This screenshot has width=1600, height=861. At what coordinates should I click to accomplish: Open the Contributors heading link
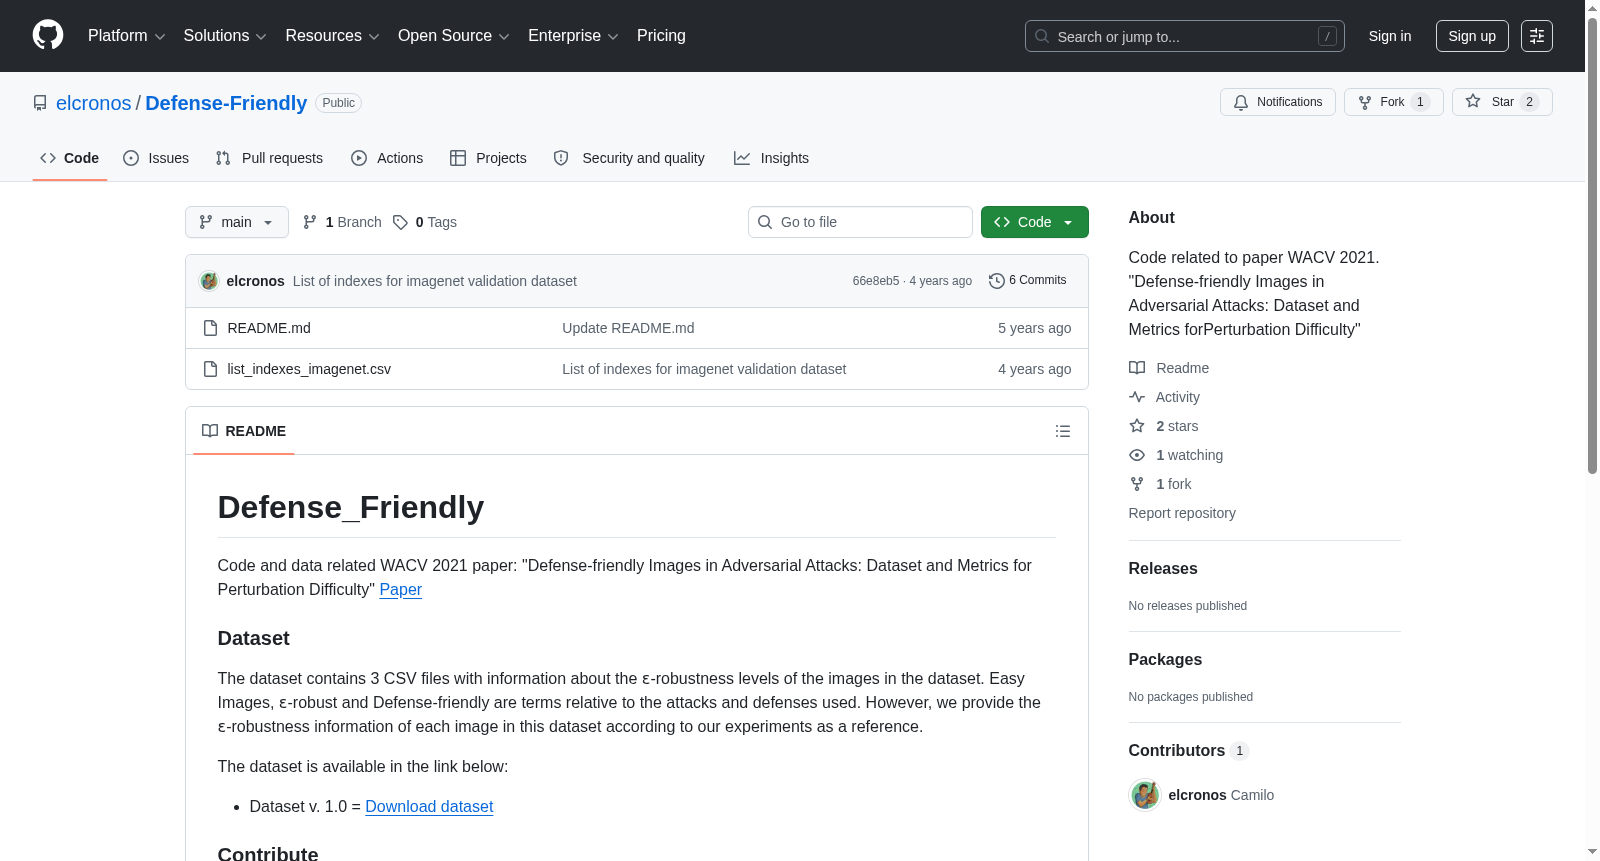(x=1189, y=750)
